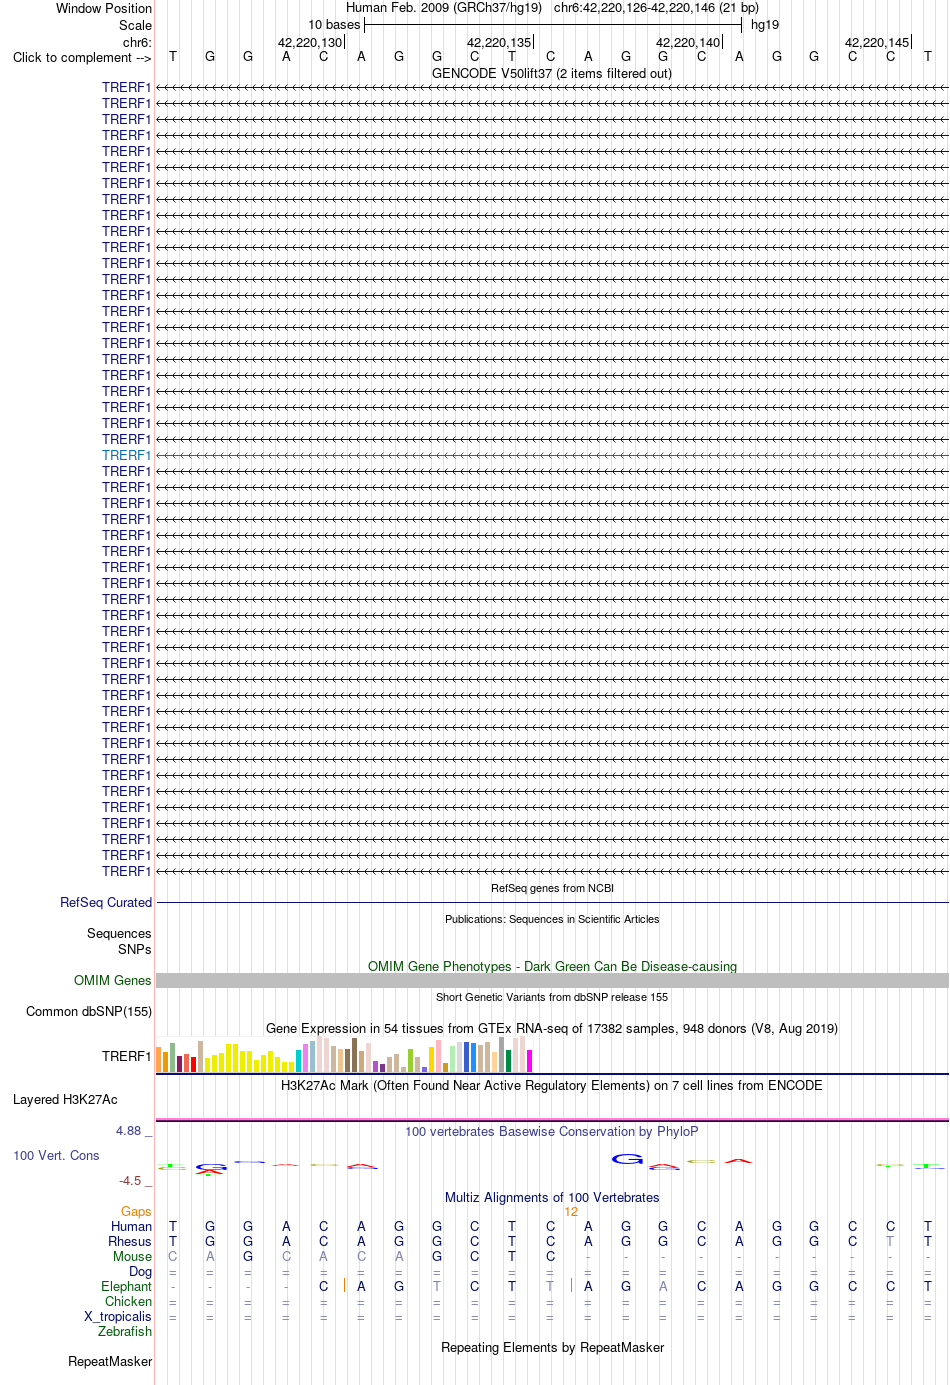This screenshot has height=1385, width=950.
Task: Click the 42,220,135 position marker
Action: click(499, 42)
